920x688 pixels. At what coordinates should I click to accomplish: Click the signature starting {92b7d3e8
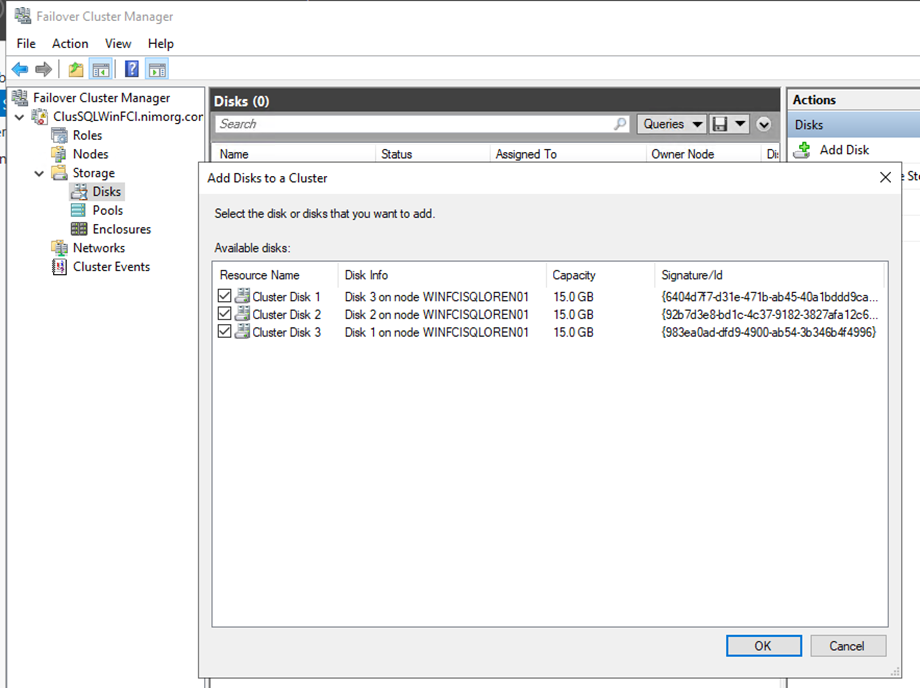(x=769, y=314)
